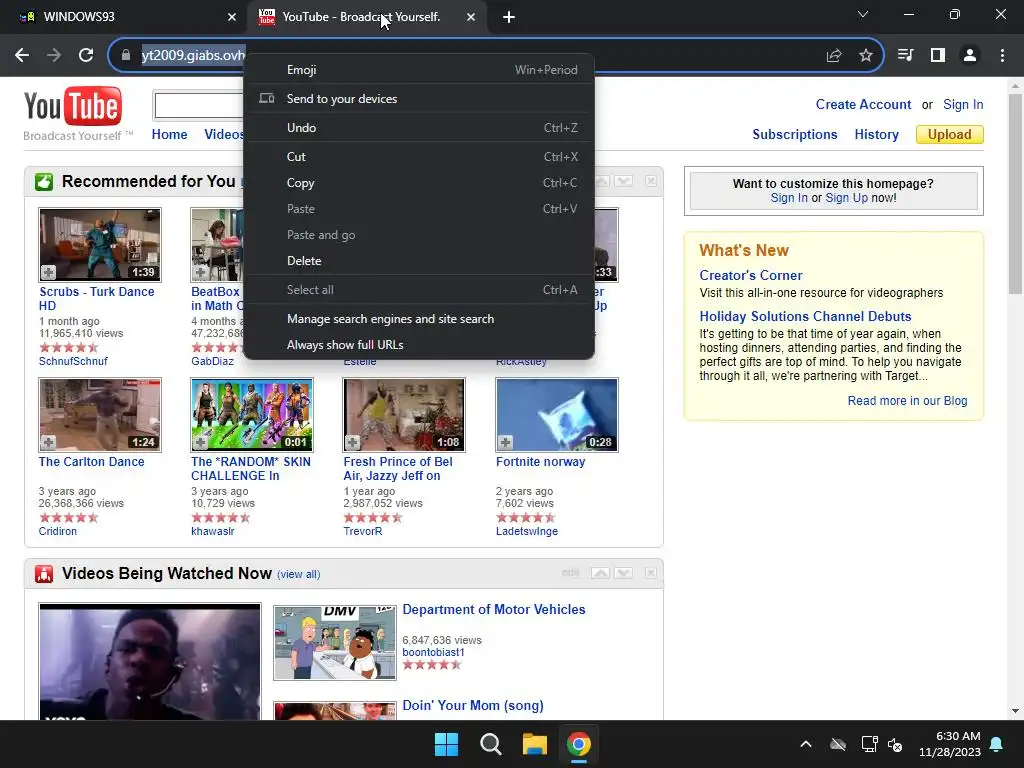The width and height of the screenshot is (1024, 768).
Task: Open Creator's Corner link
Action: point(751,276)
